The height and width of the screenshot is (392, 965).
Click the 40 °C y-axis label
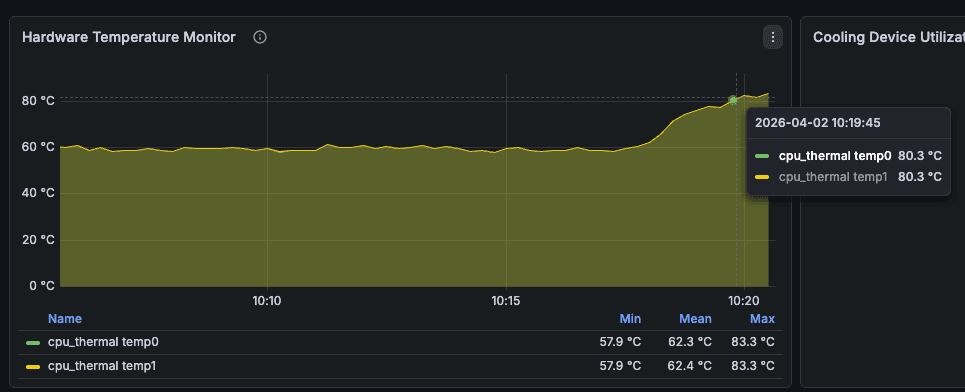tap(39, 193)
